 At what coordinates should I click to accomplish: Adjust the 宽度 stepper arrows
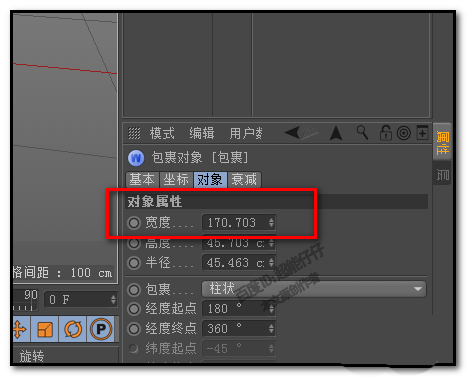click(x=271, y=223)
